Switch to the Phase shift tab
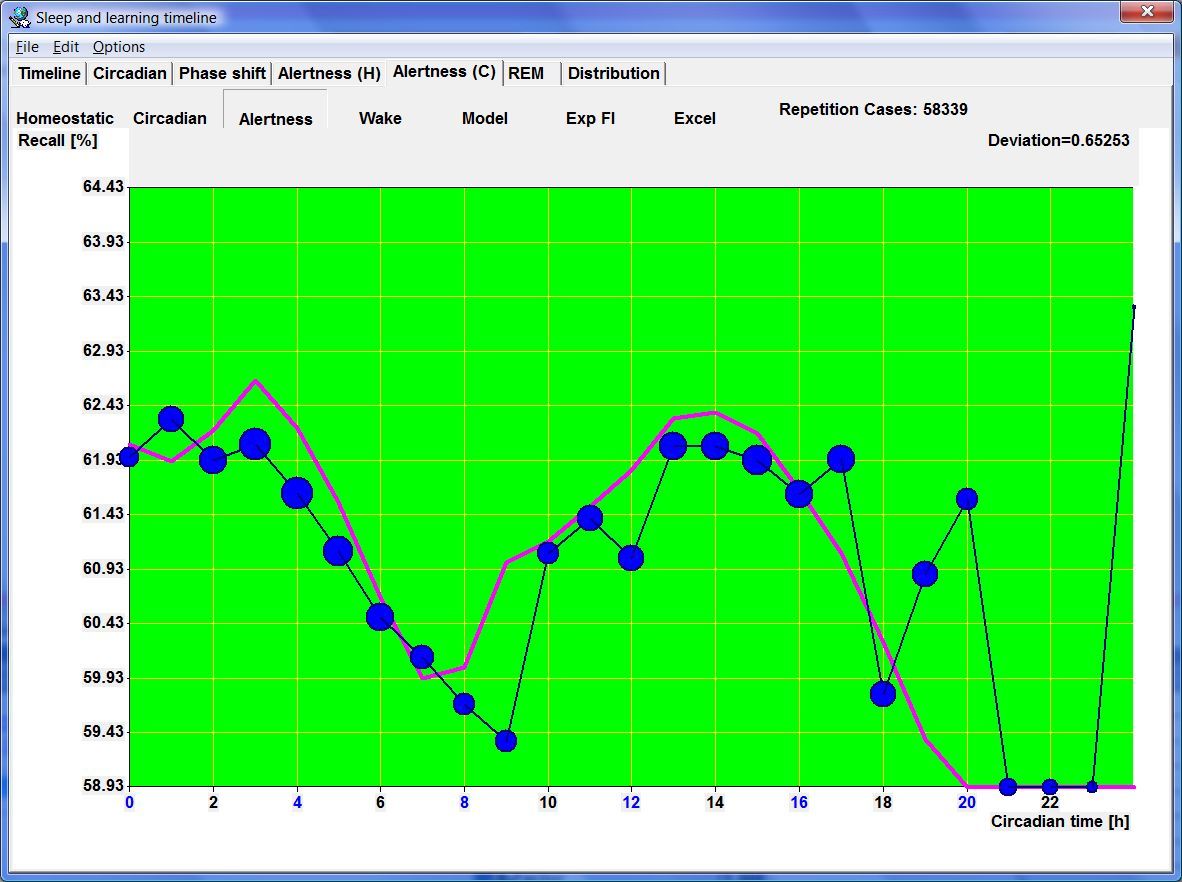Image resolution: width=1182 pixels, height=882 pixels. point(222,73)
